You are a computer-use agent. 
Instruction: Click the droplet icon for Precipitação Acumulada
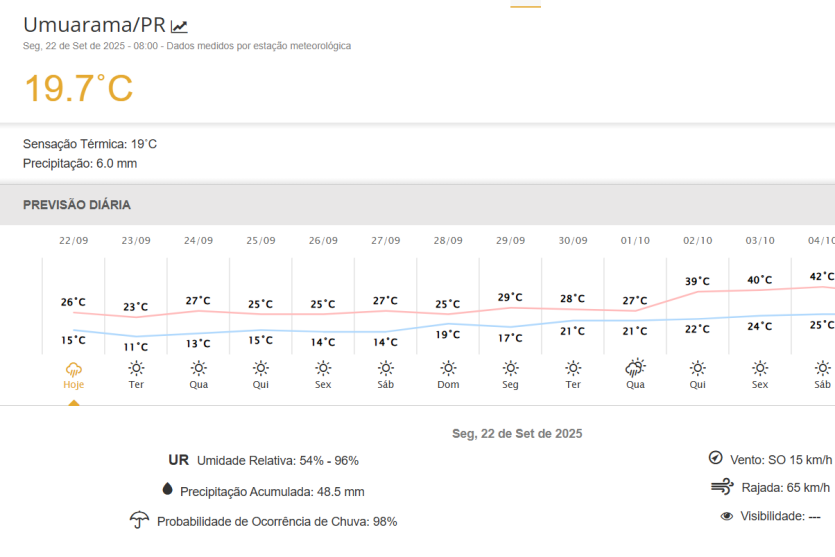[167, 490]
